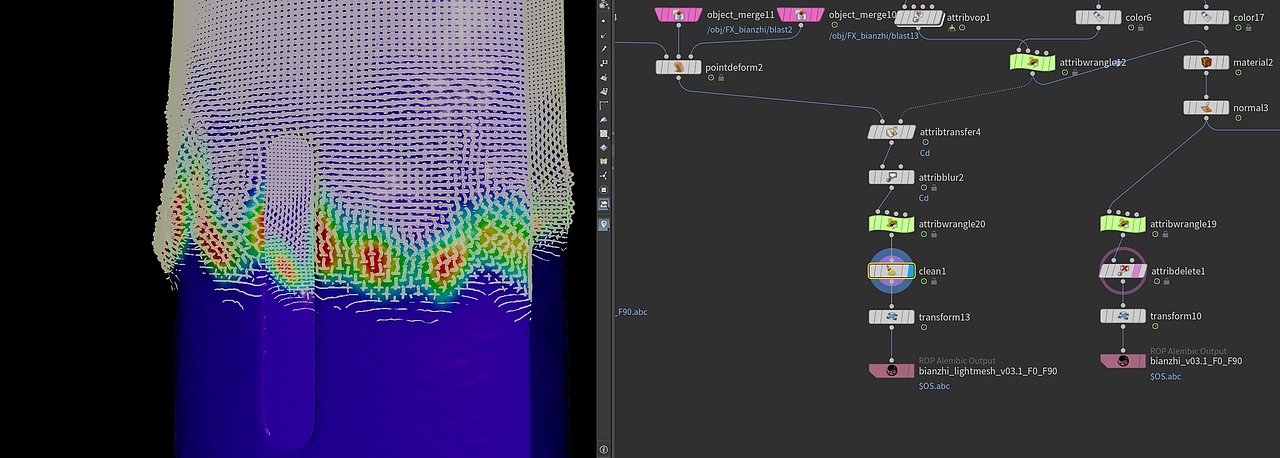Click the _F90.abc label at network's left edge

coord(630,312)
